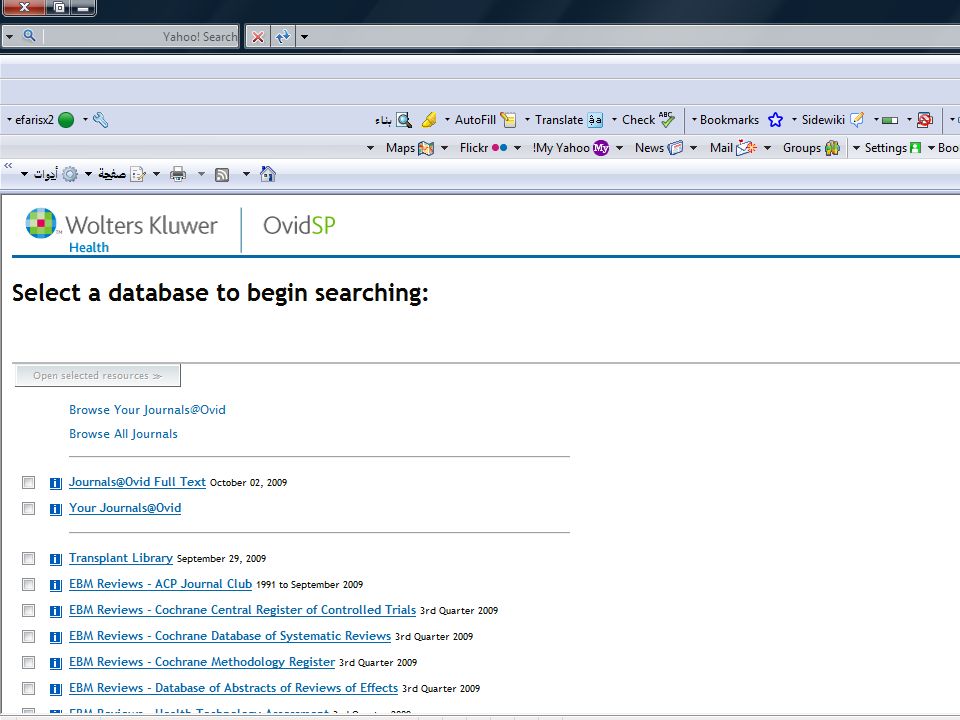Click inside the Yahoo! Search input field
Screen dimensions: 960x720
pyautogui.click(x=140, y=37)
